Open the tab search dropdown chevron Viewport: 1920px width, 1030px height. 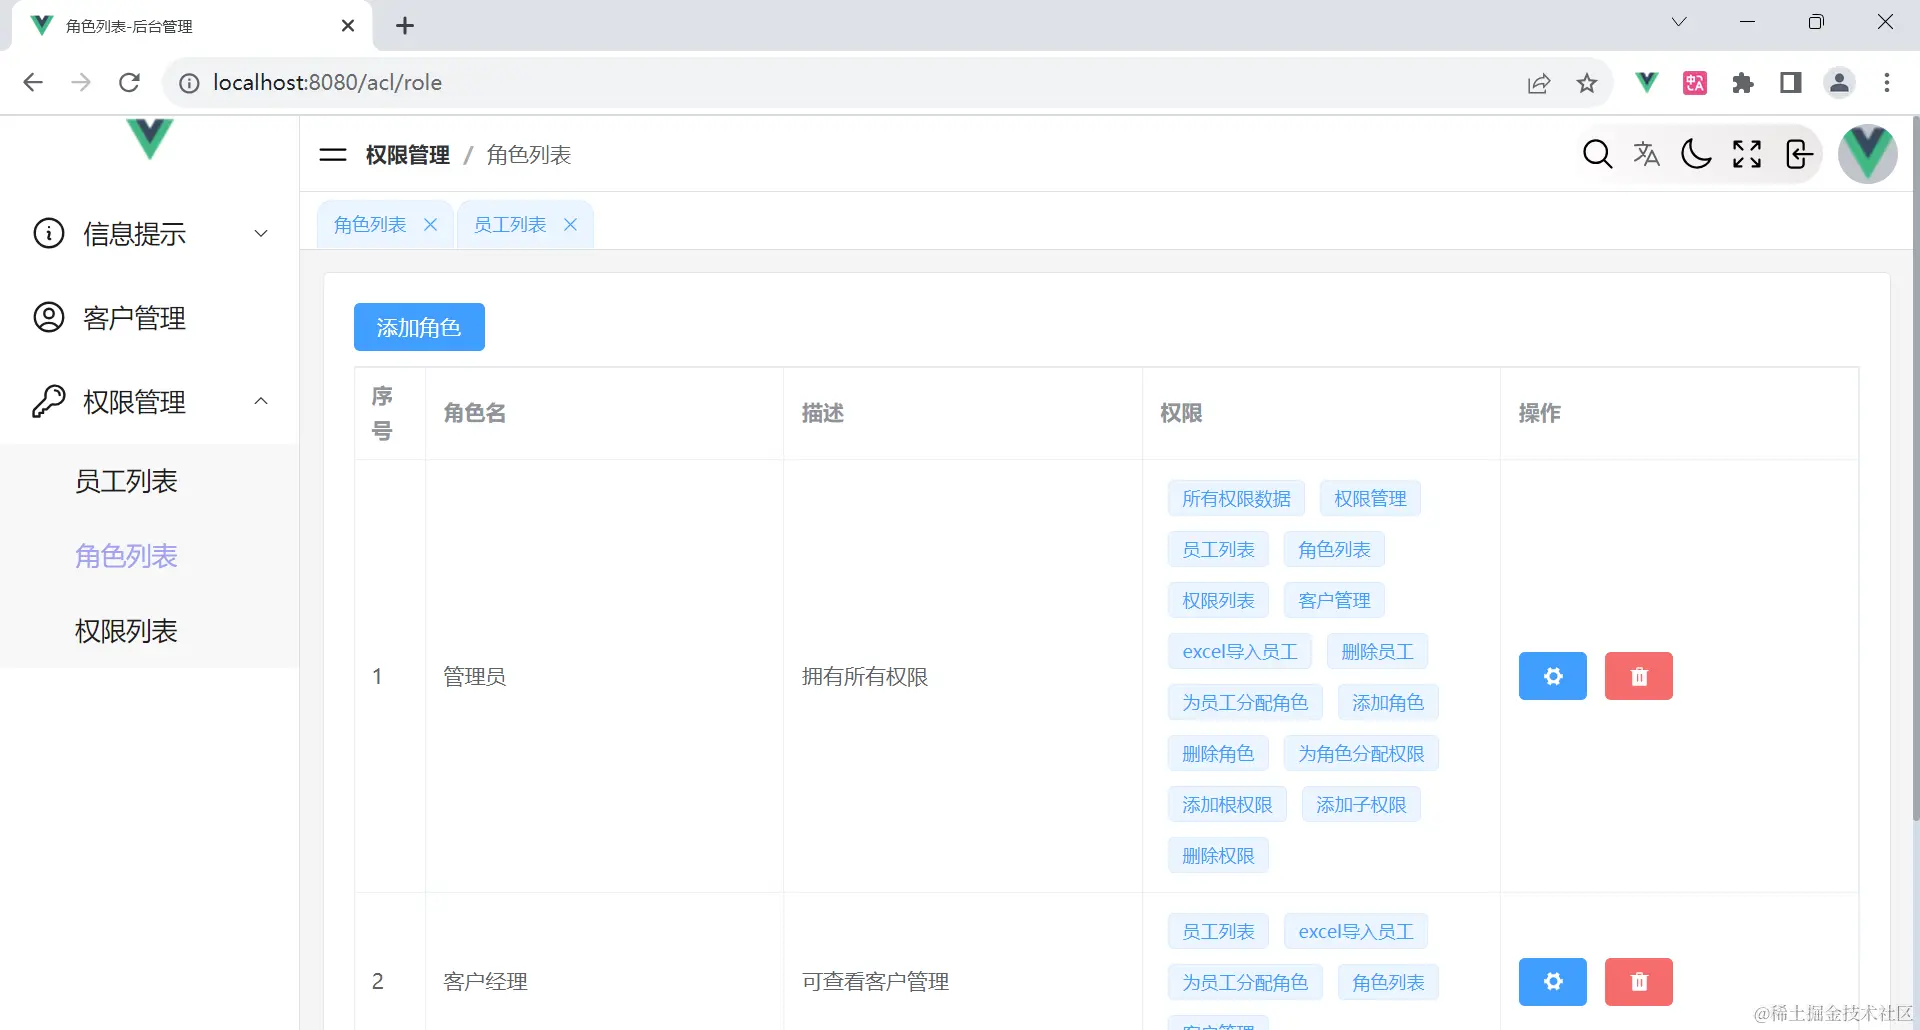[1679, 22]
